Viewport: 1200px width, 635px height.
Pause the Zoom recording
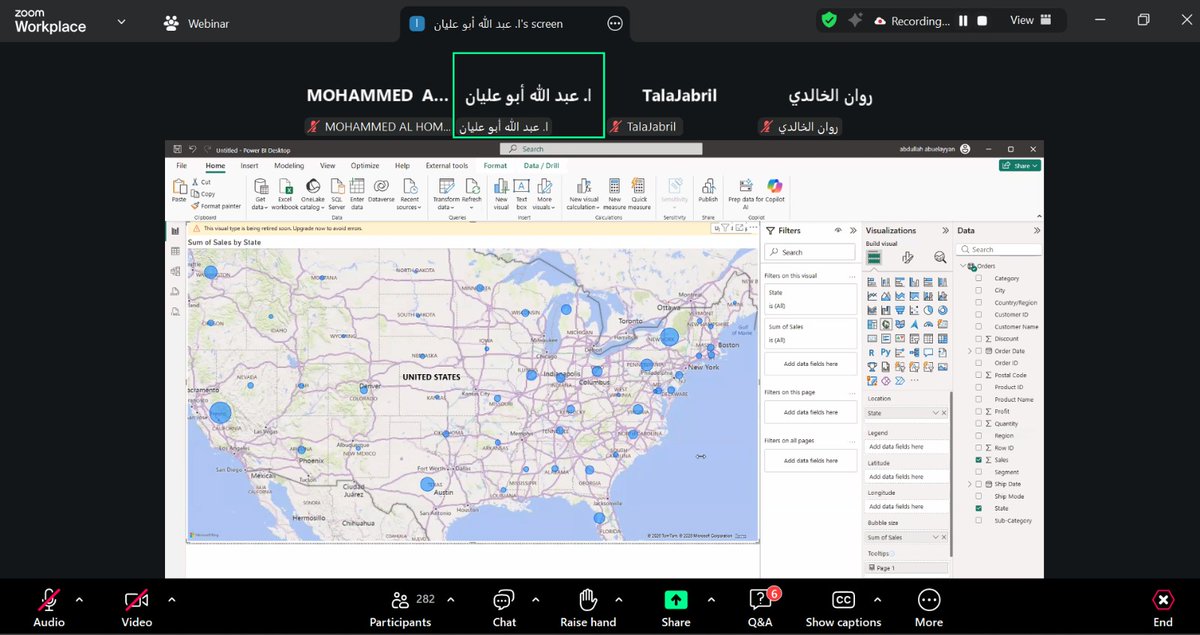point(964,20)
